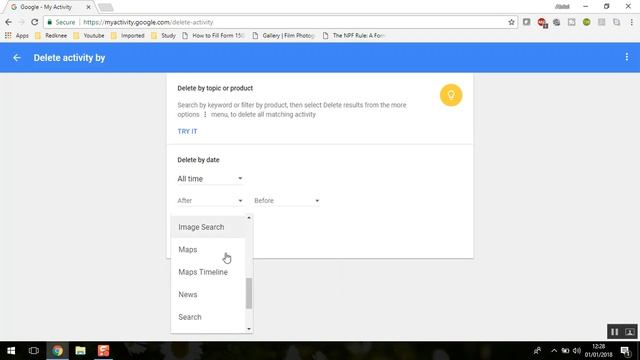
Task: Open the Youtube bookmark folder
Action: point(89,36)
